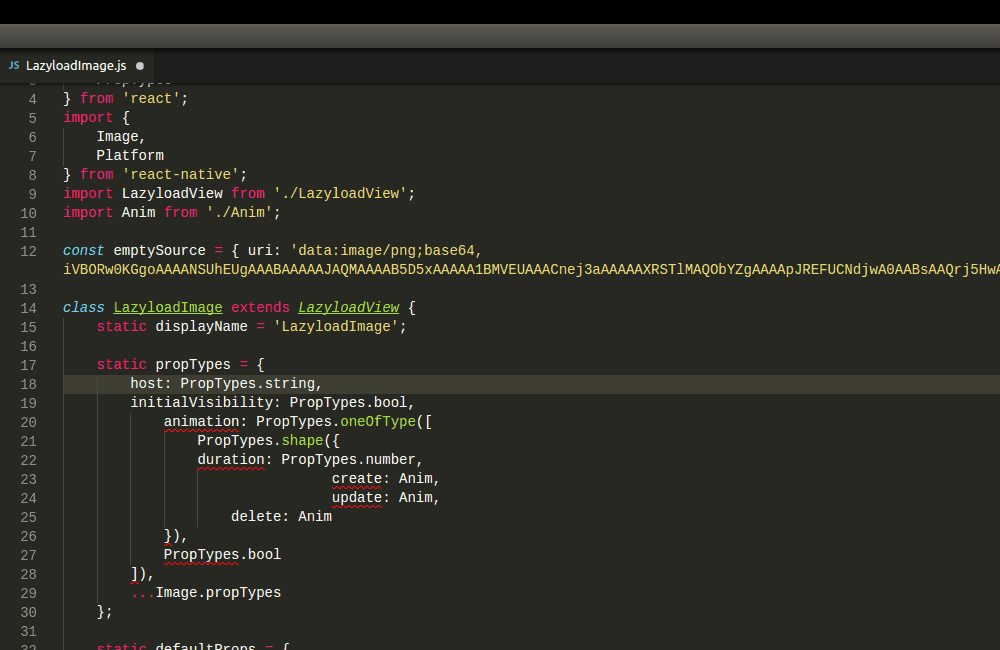Click line number 14 in gutter

29,309
